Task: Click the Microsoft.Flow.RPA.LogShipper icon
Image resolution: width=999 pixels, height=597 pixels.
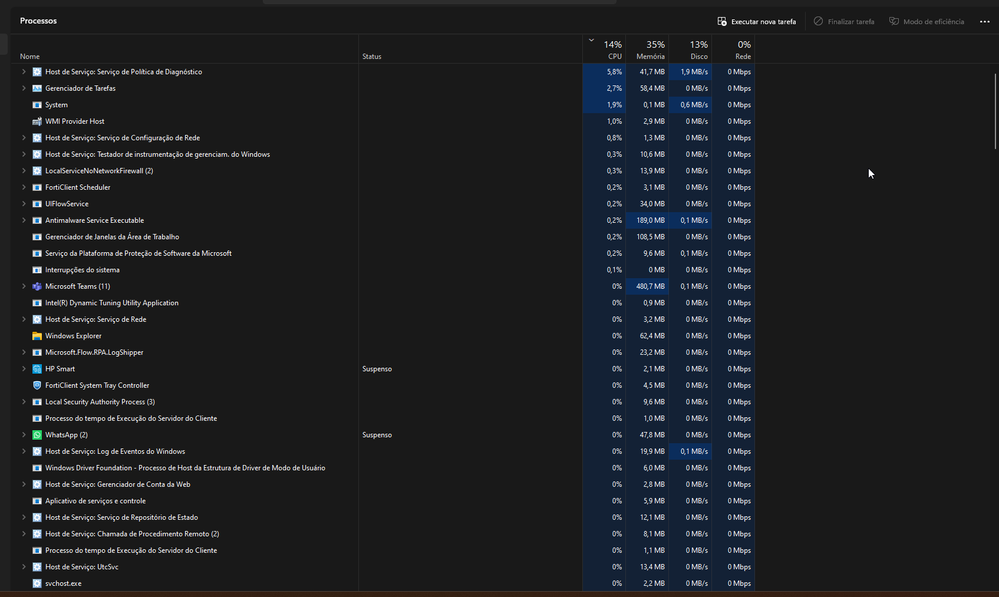Action: (37, 352)
